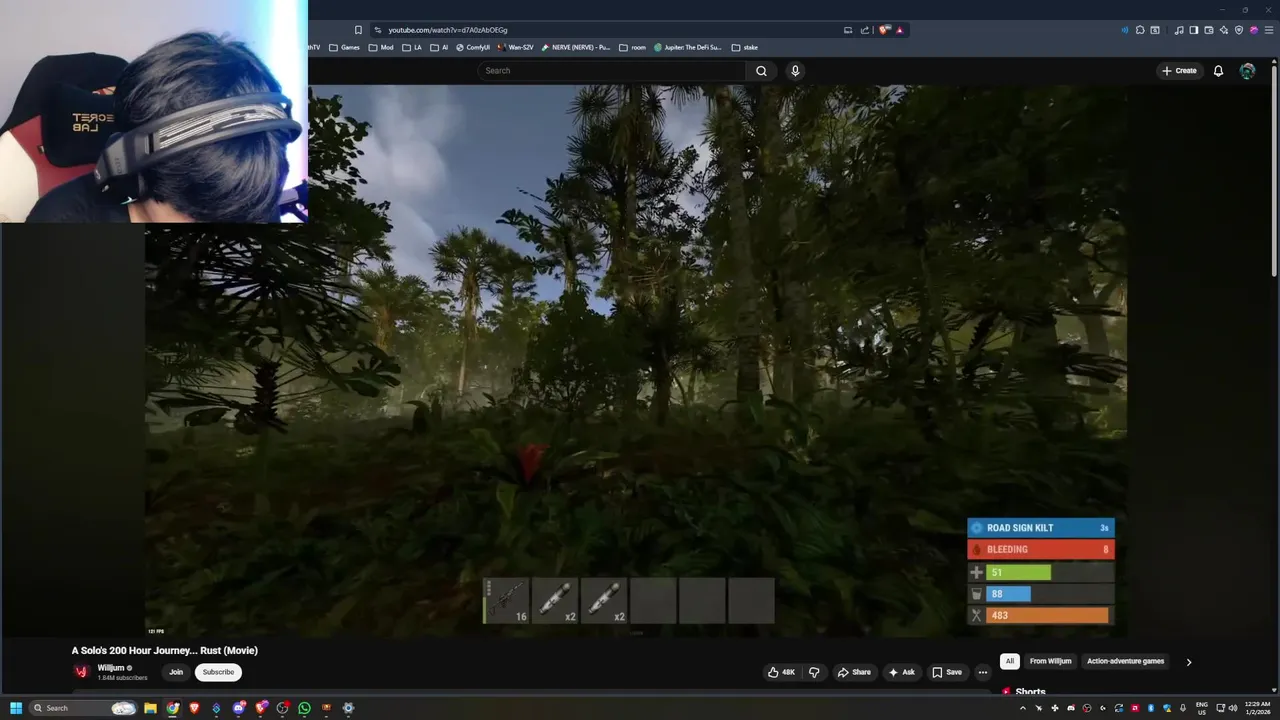Click the YouTube search magnifier button

pos(761,71)
